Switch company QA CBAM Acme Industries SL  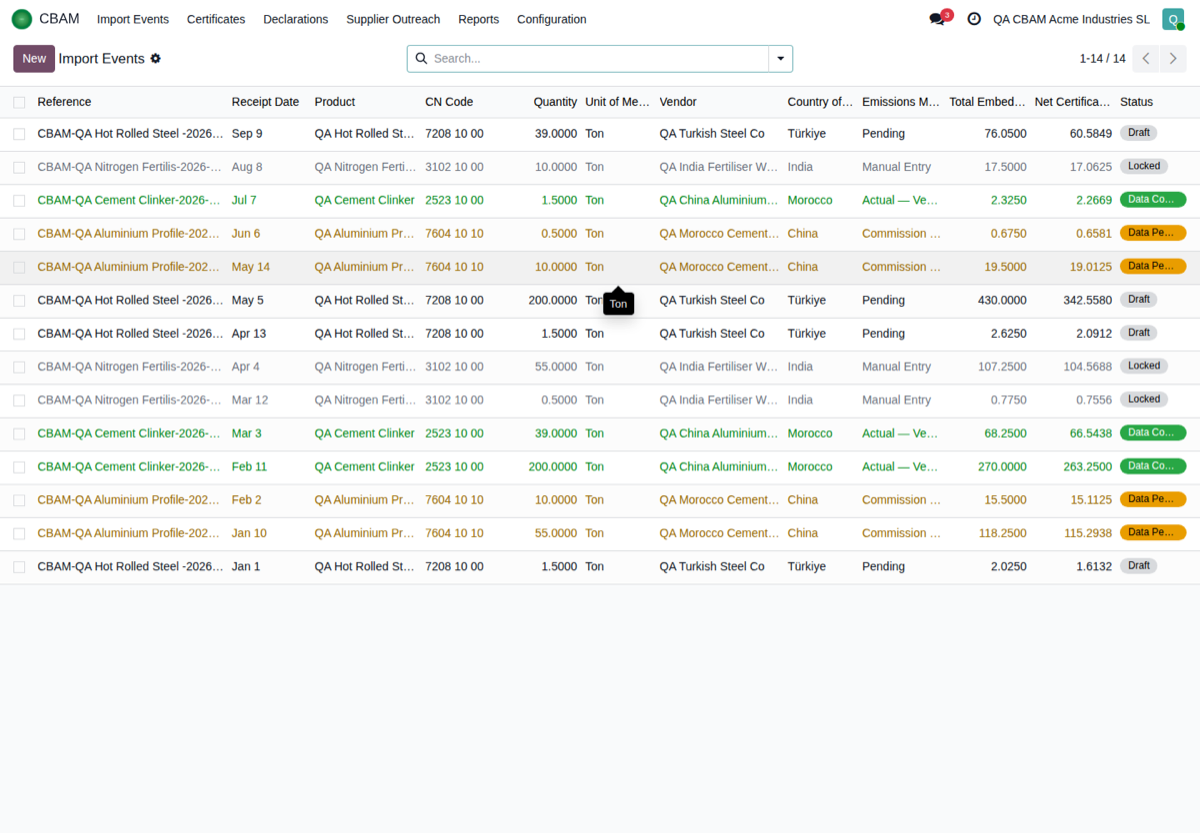pos(1071,19)
